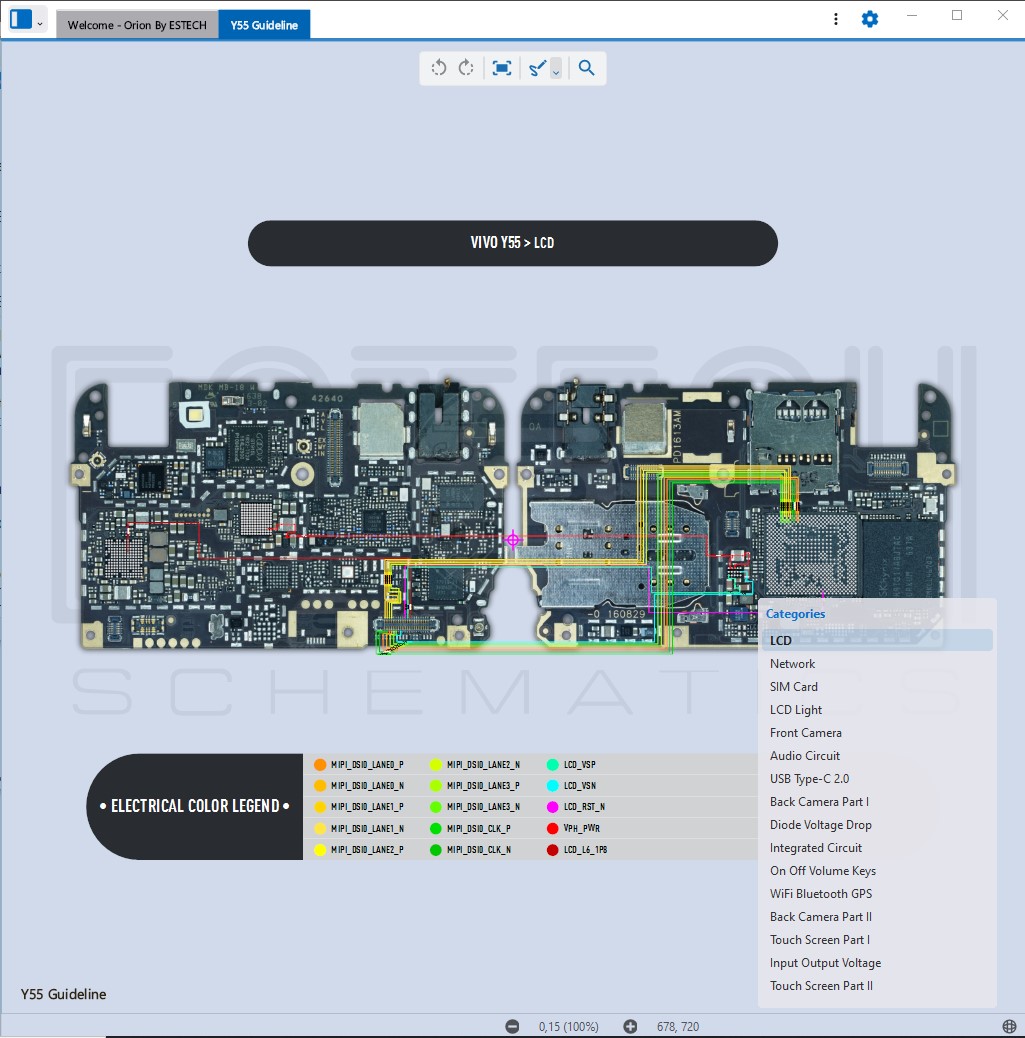Open settings via the gear icon

tap(869, 19)
